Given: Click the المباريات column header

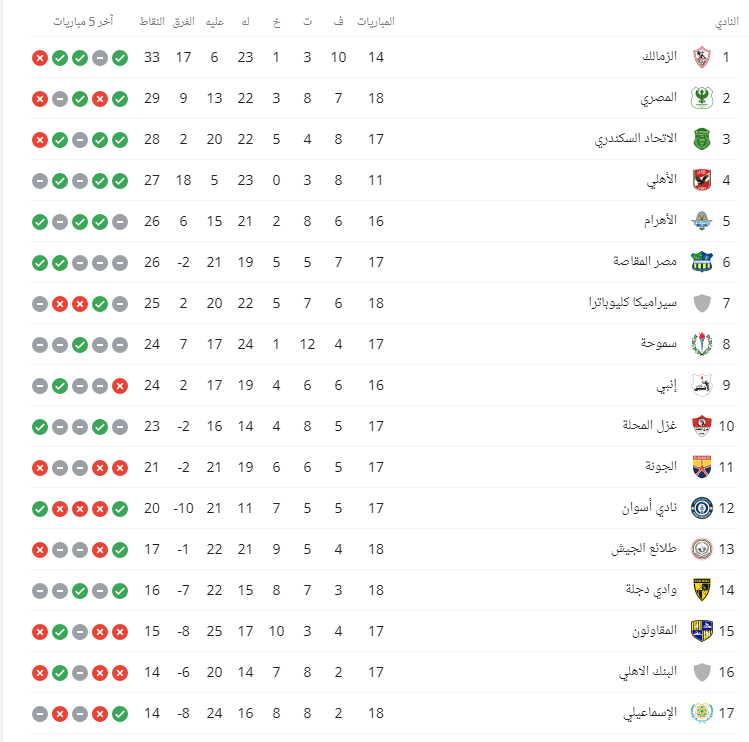Looking at the screenshot, I should (x=376, y=22).
